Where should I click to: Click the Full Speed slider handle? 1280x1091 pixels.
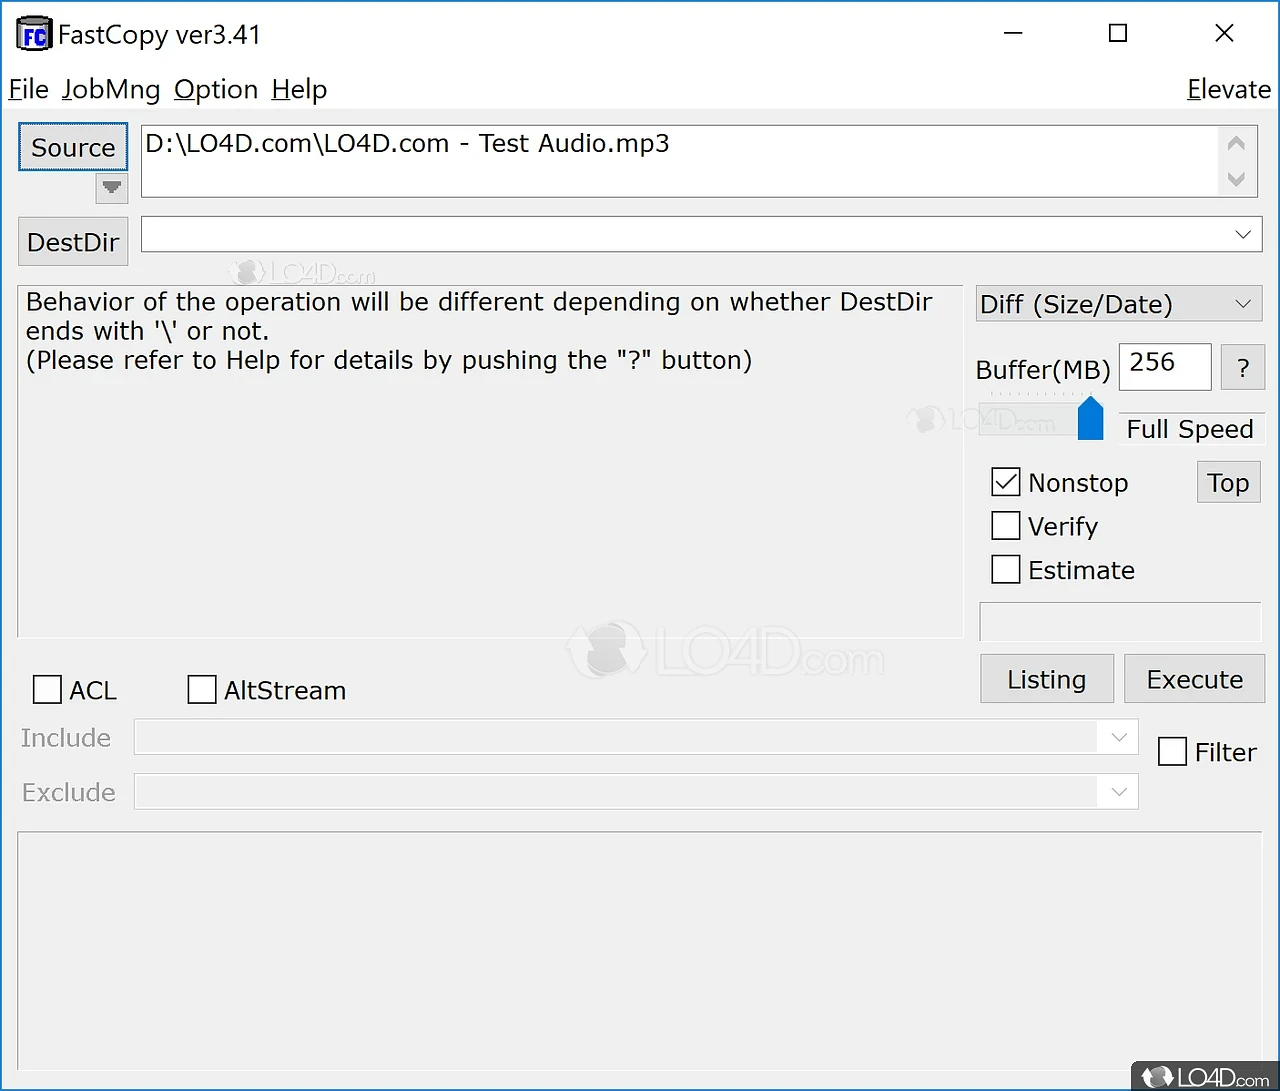point(1090,420)
